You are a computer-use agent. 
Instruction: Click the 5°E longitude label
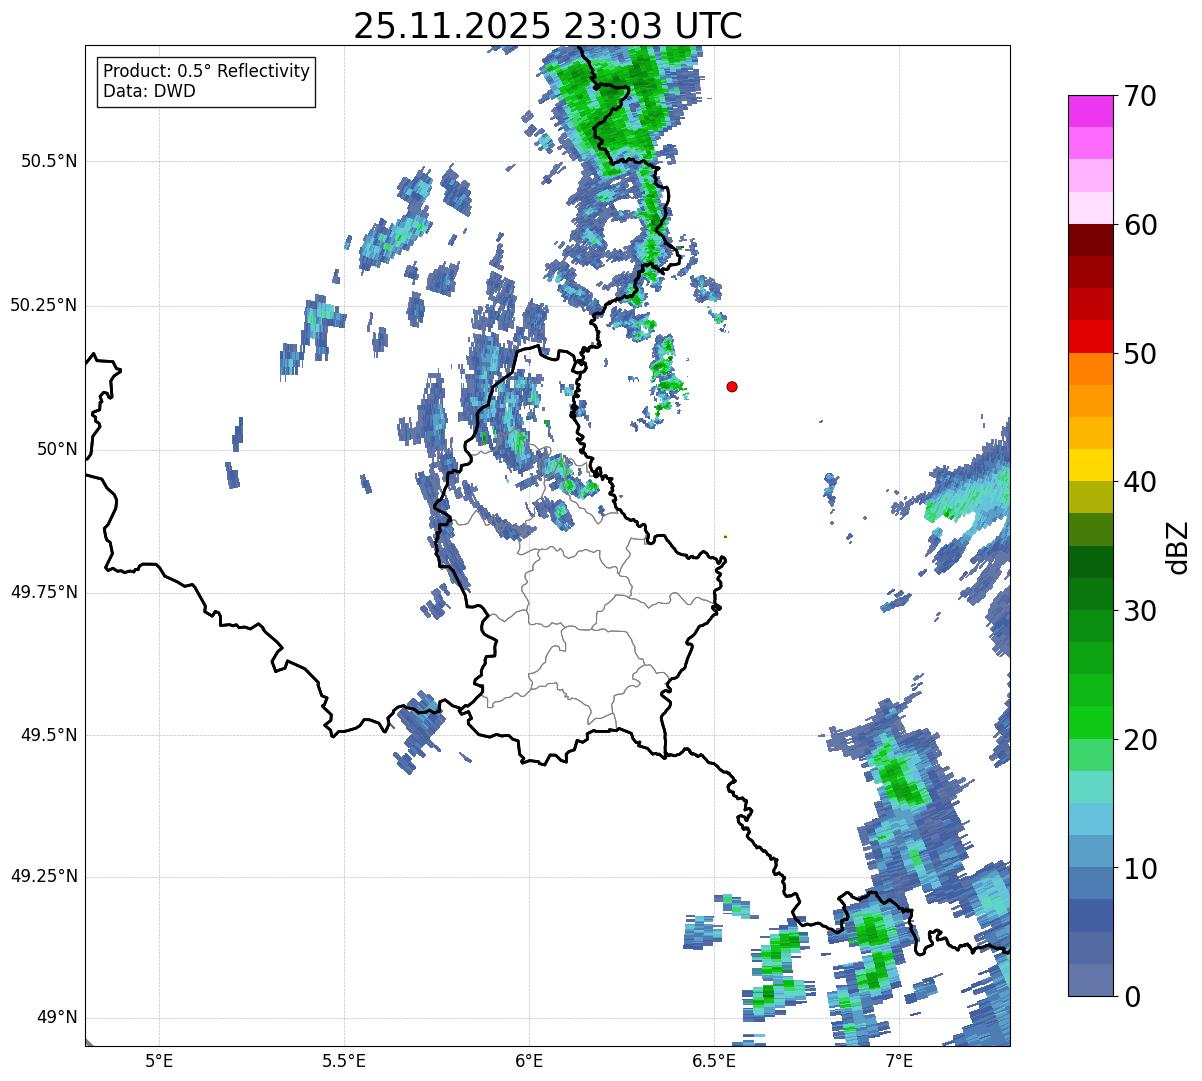[159, 1062]
